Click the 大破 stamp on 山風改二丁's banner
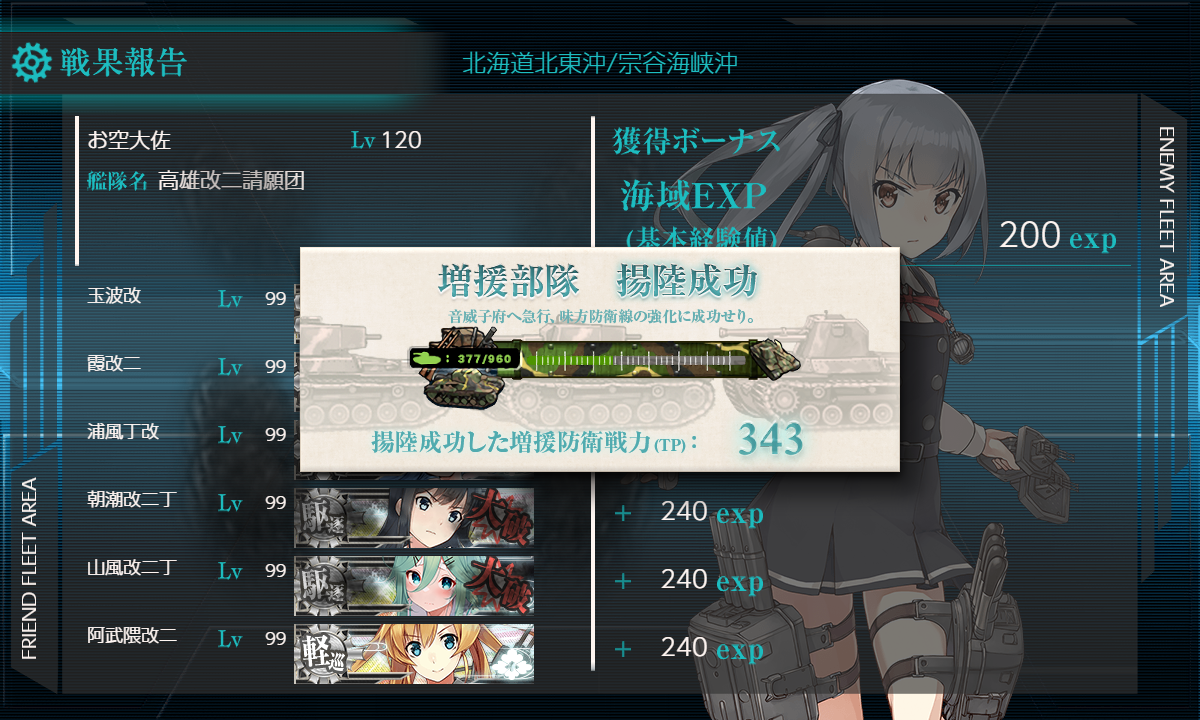Viewport: 1200px width, 720px height. 498,586
